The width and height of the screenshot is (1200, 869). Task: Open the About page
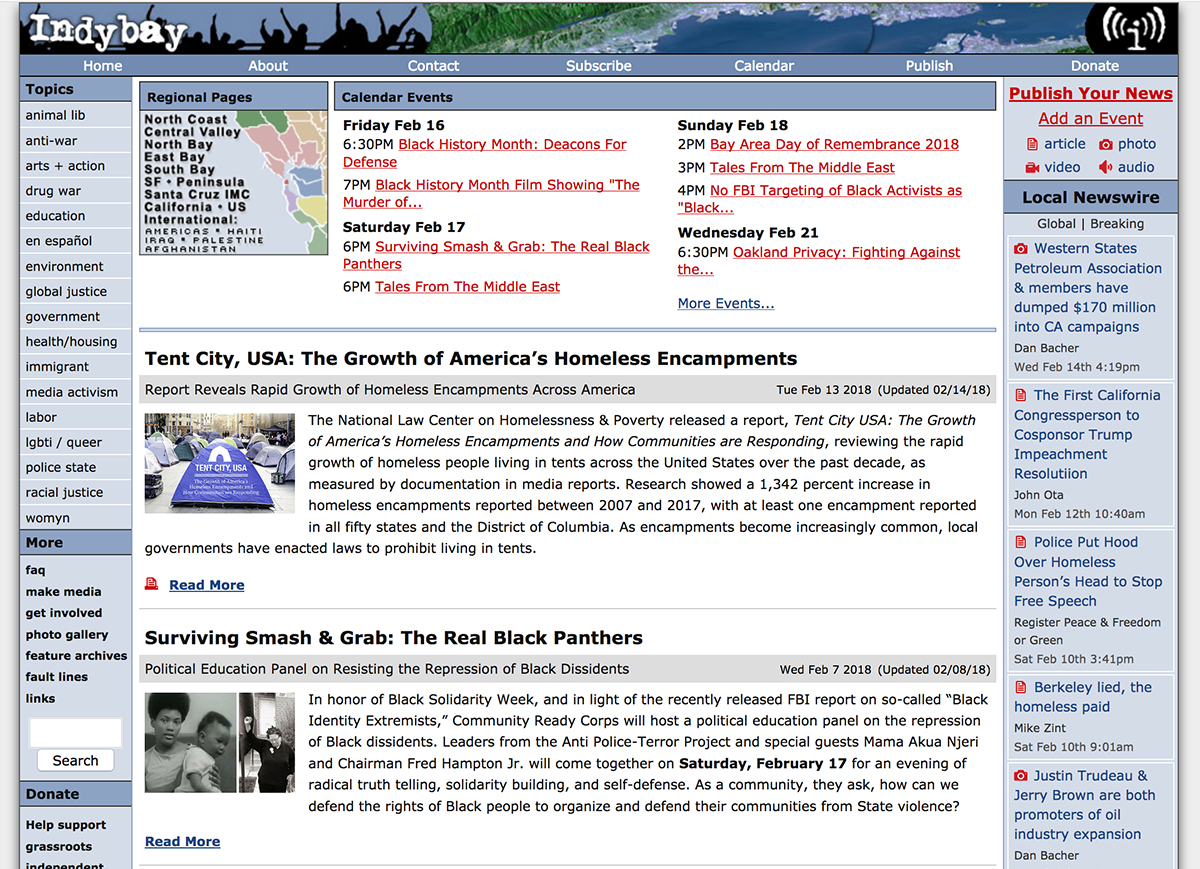tap(268, 65)
